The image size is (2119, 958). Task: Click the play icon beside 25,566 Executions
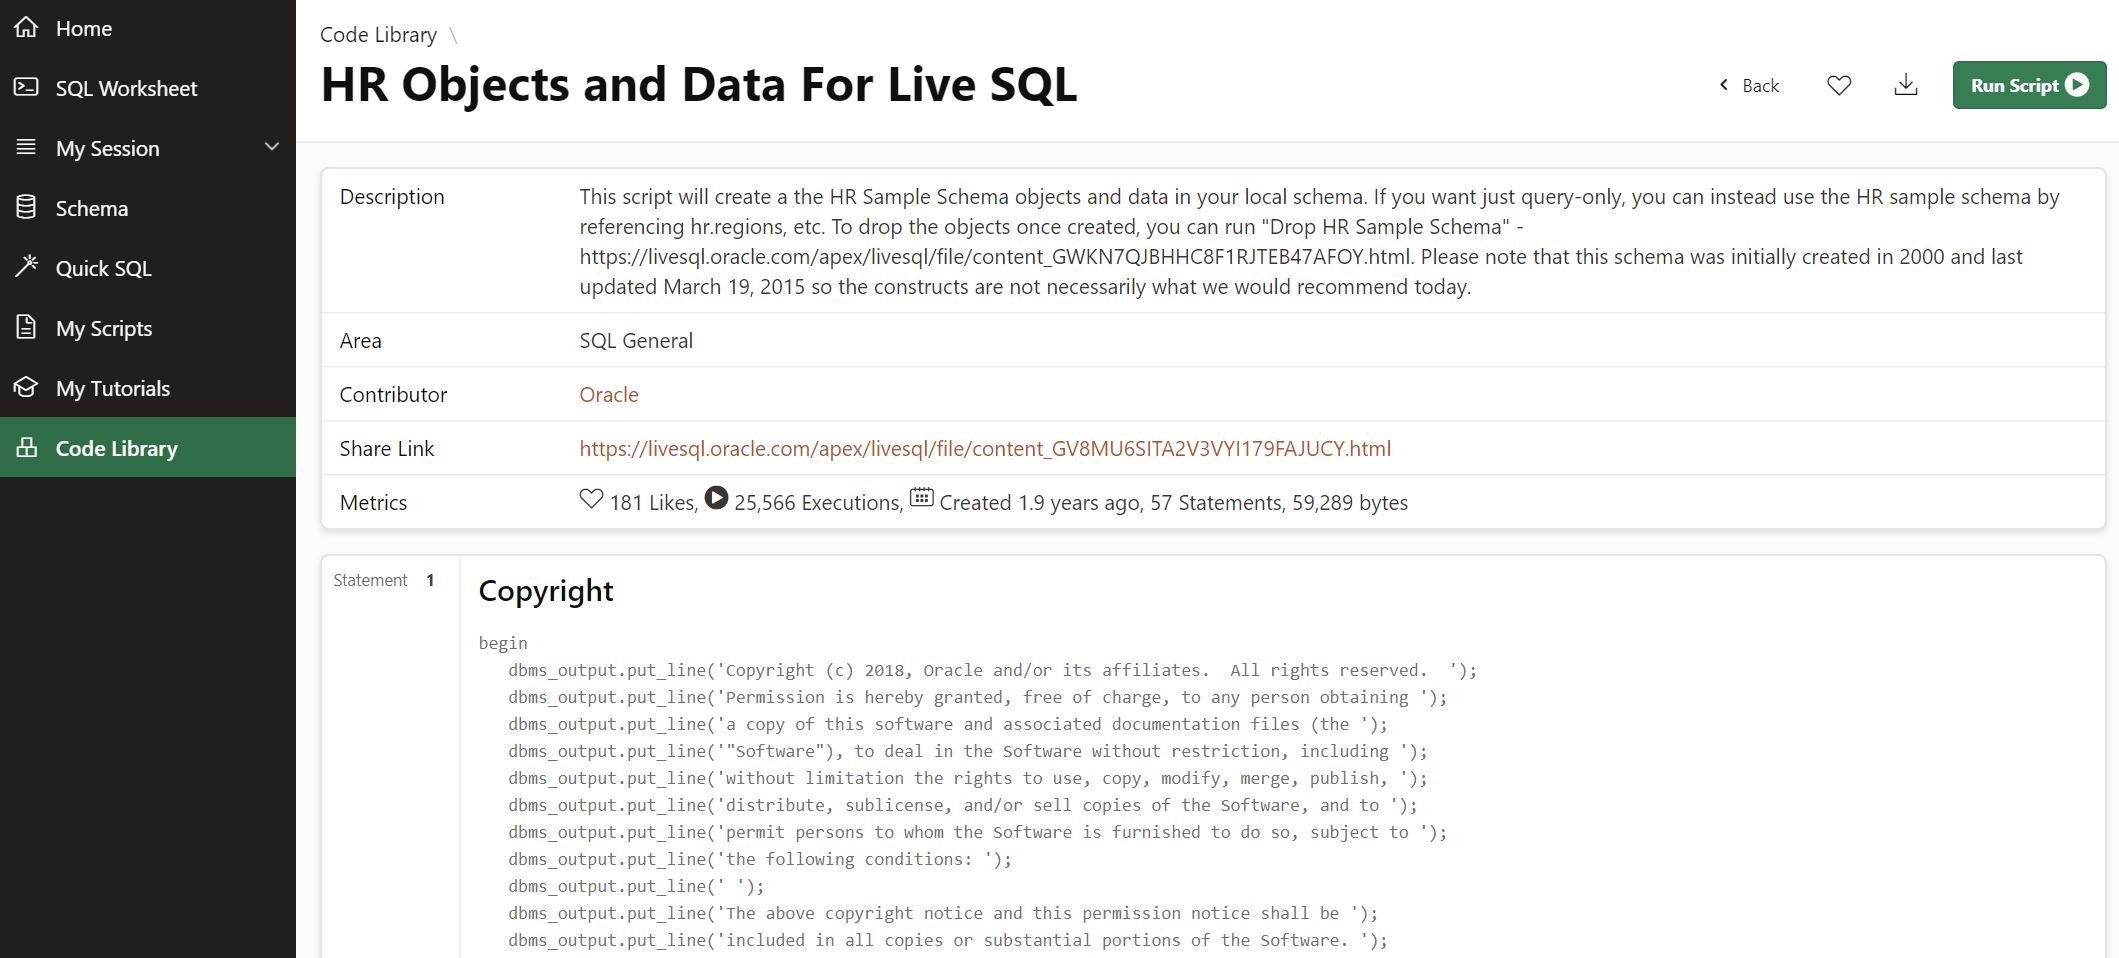click(x=716, y=497)
